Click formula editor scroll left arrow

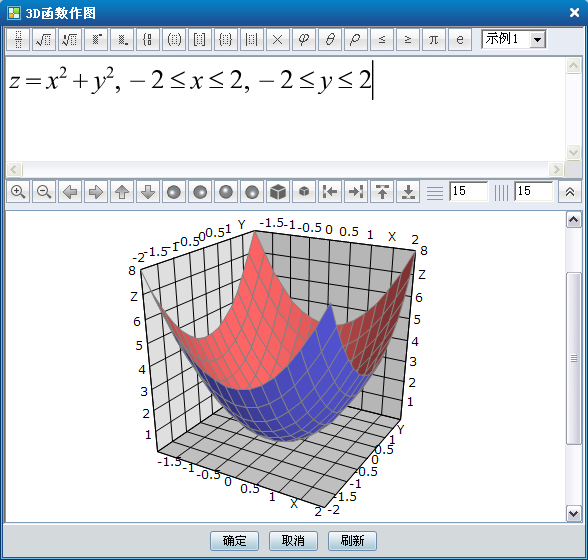(14, 170)
